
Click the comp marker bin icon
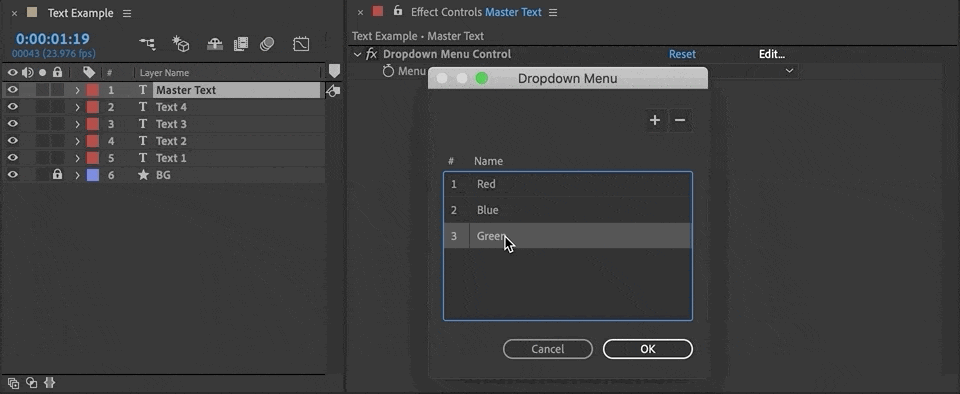click(x=334, y=71)
